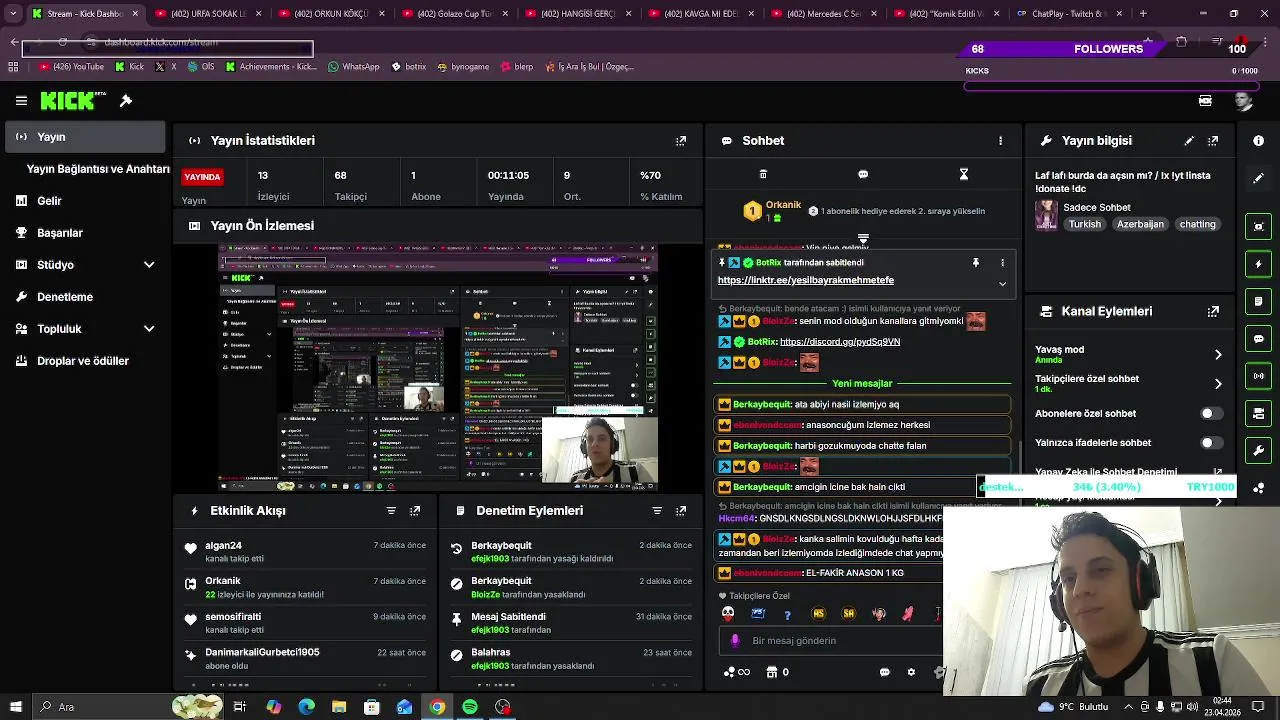Open pinned message three-dot options
Screen dimensions: 1280x720
tap(1002, 263)
